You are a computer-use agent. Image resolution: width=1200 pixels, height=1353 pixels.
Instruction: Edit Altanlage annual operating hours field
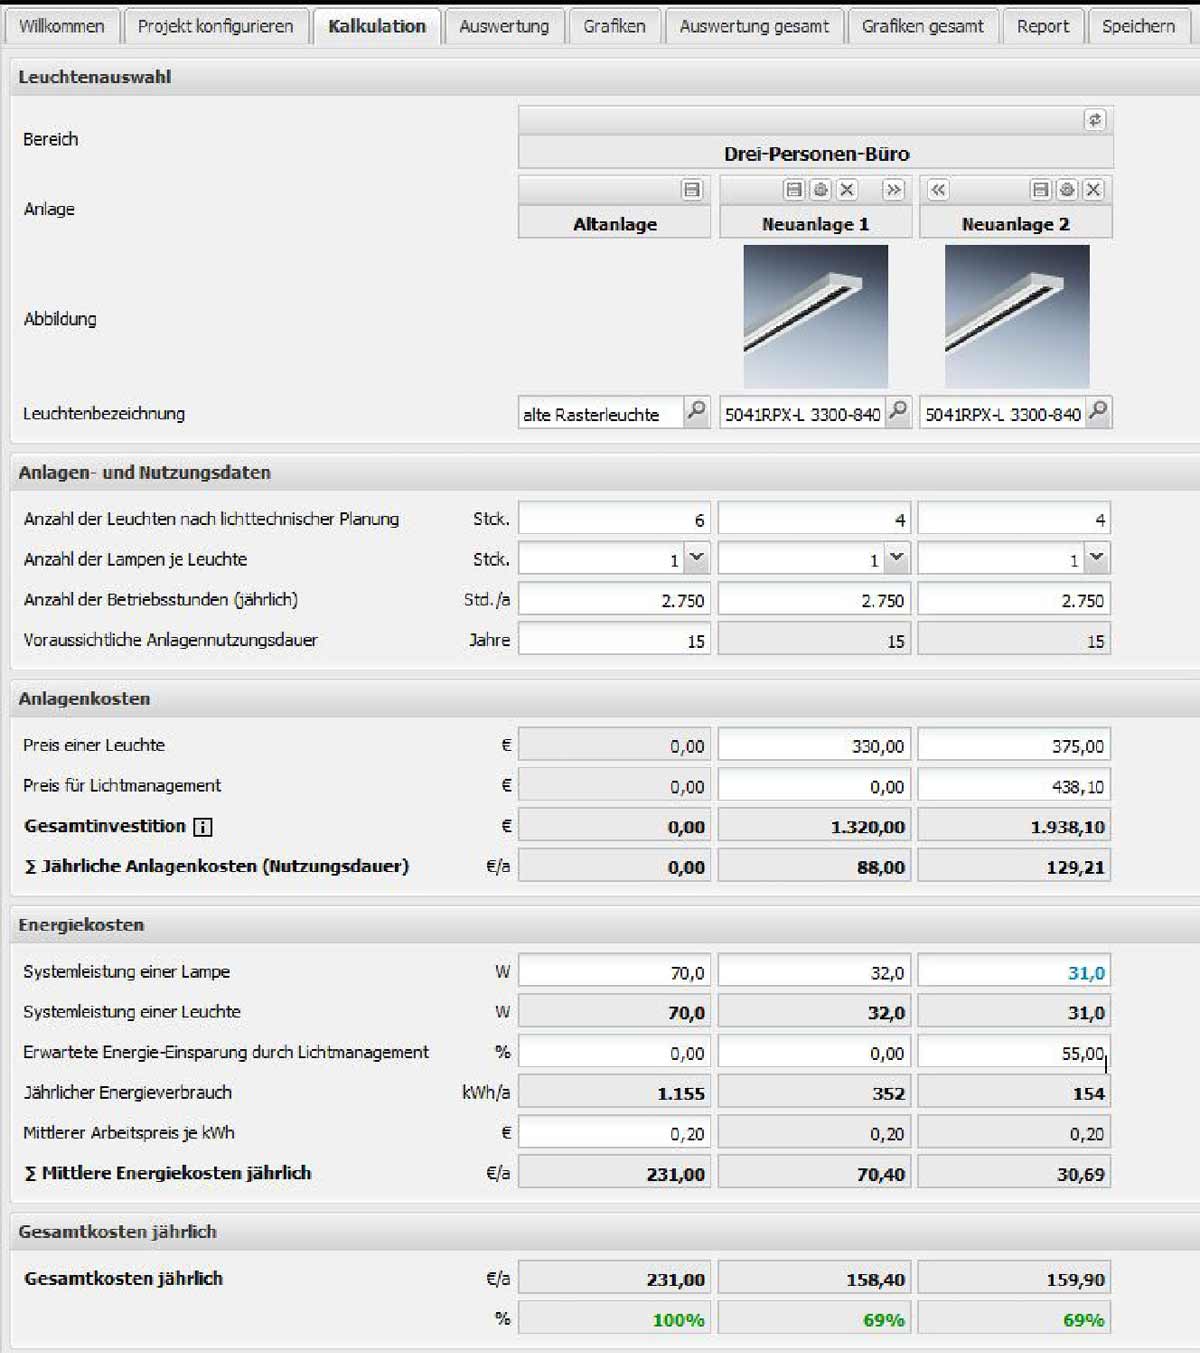pyautogui.click(x=614, y=600)
